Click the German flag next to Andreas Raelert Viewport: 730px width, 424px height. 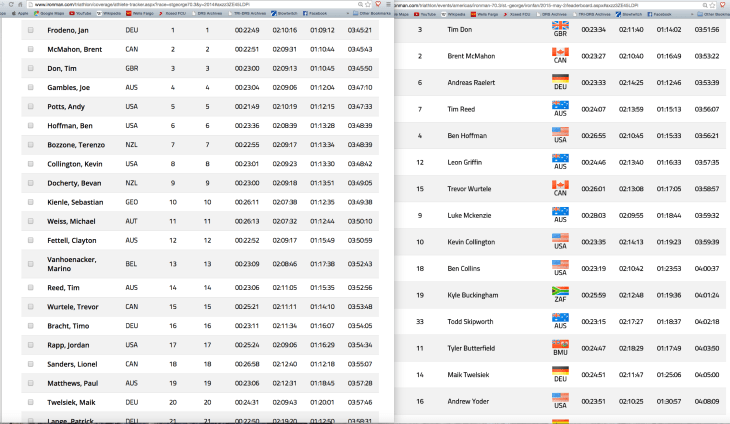point(560,82)
